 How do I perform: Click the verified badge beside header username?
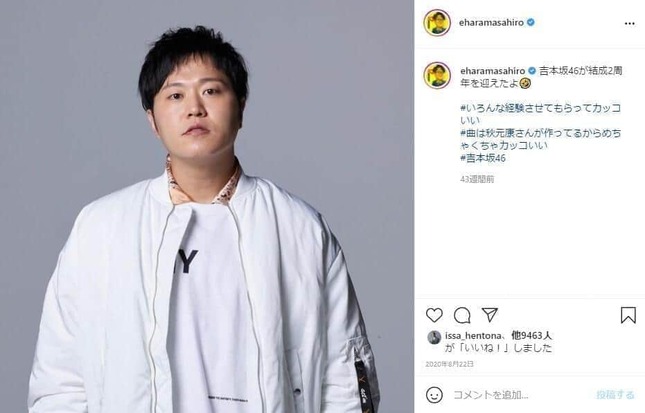[531, 22]
